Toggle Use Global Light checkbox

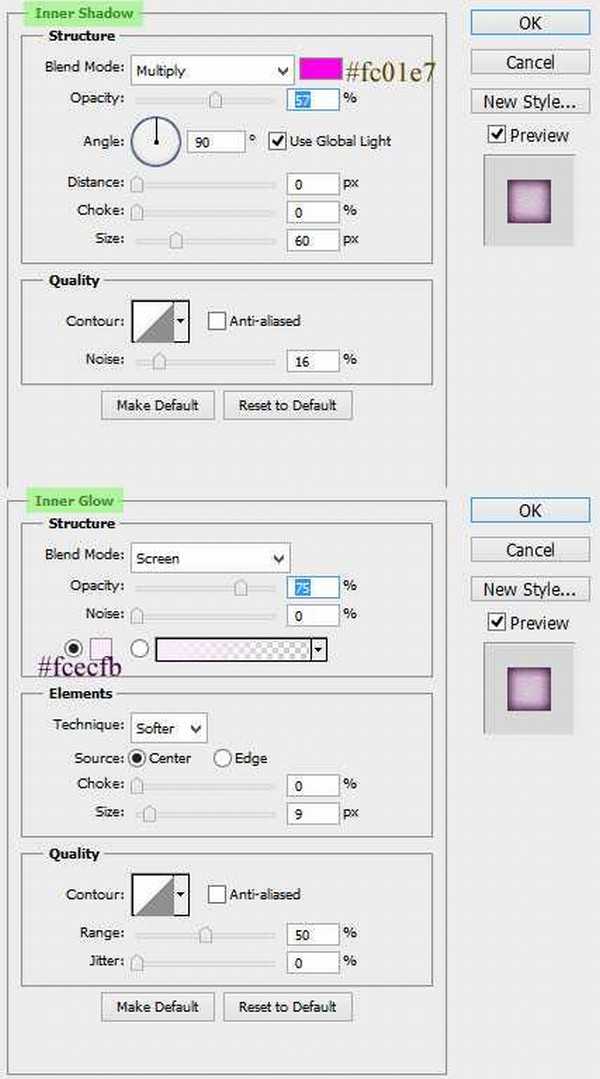click(278, 141)
